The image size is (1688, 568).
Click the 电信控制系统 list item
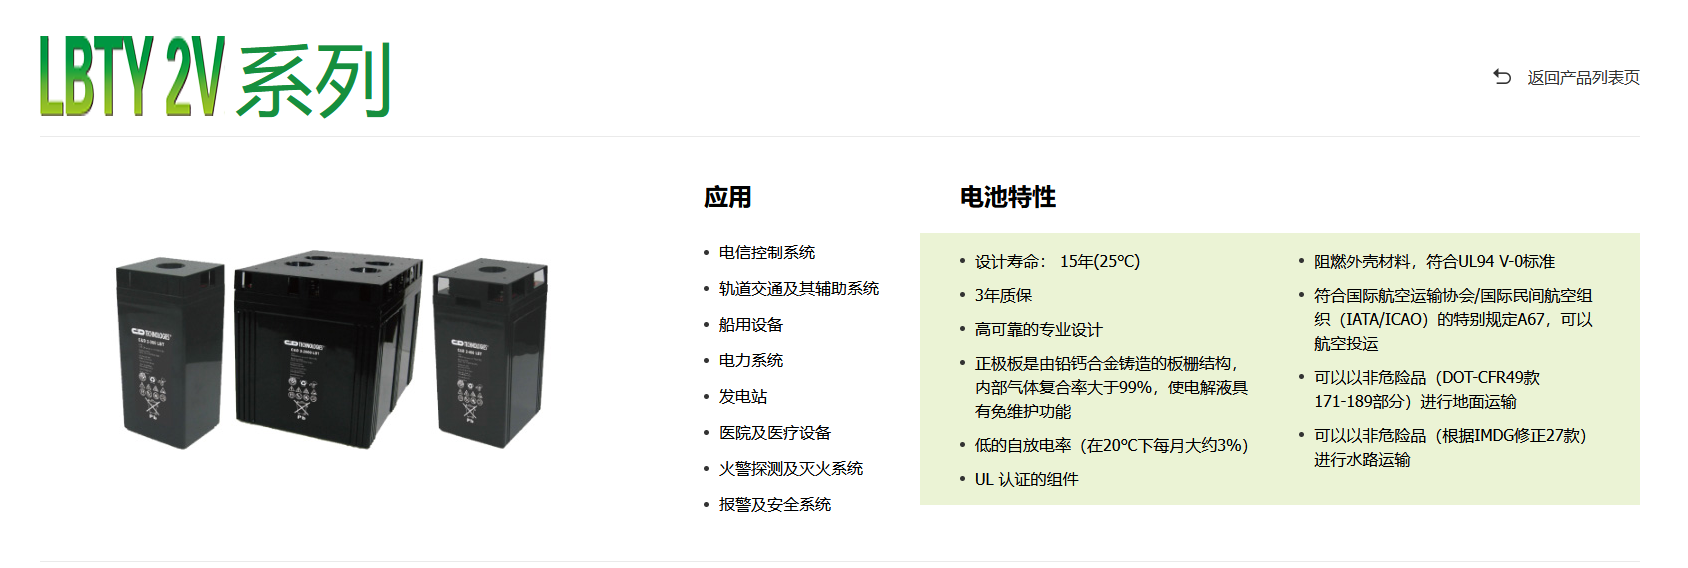[x=767, y=252]
